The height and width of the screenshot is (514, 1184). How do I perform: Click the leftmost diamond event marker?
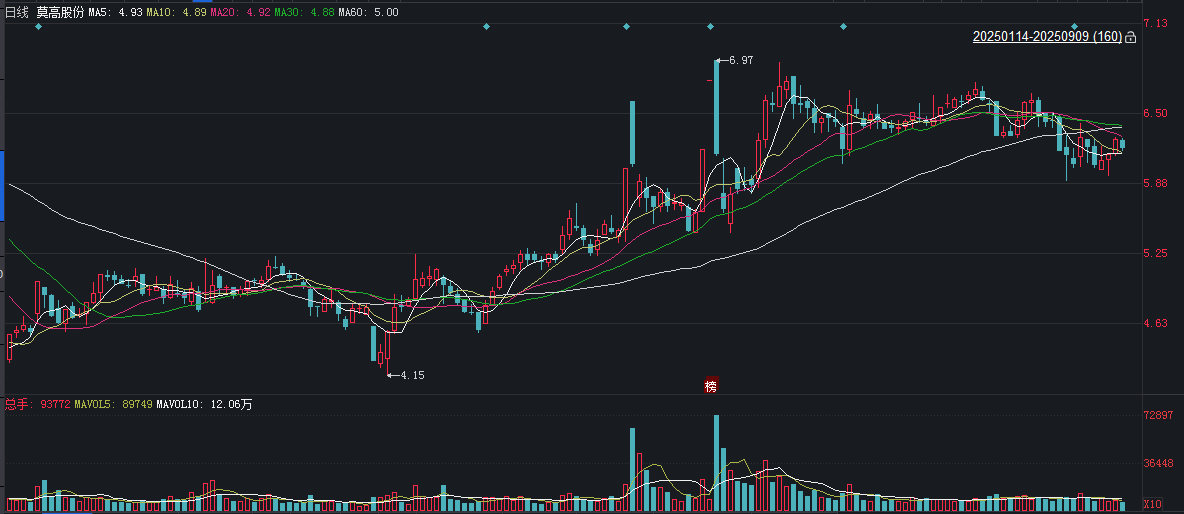coord(39,26)
